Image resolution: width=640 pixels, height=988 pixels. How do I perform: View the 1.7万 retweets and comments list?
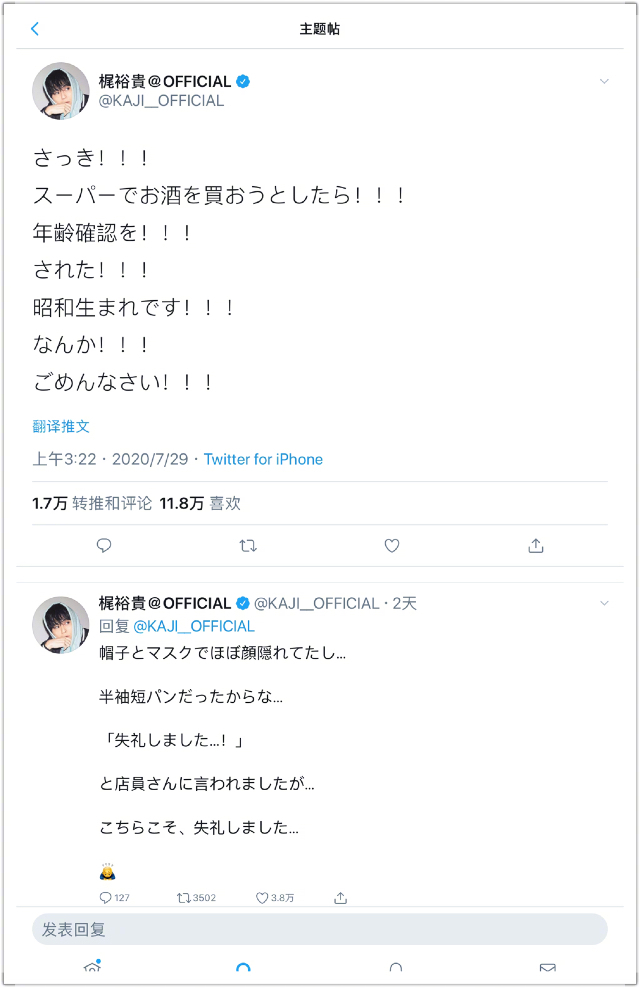[92, 503]
